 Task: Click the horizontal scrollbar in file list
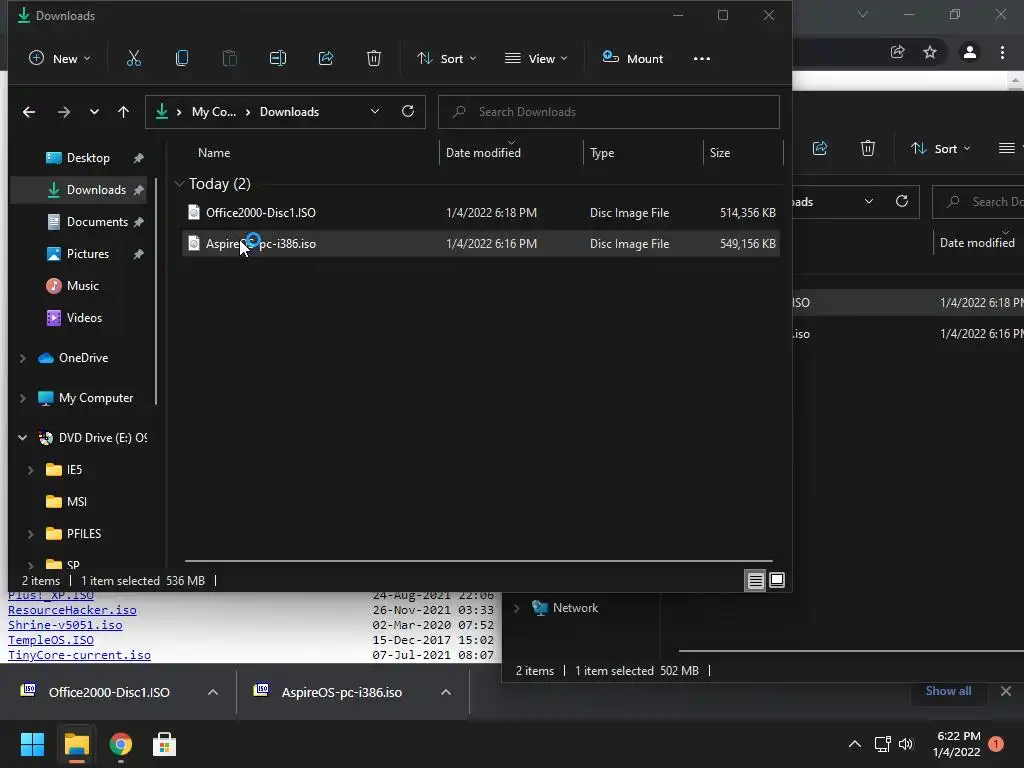(479, 560)
